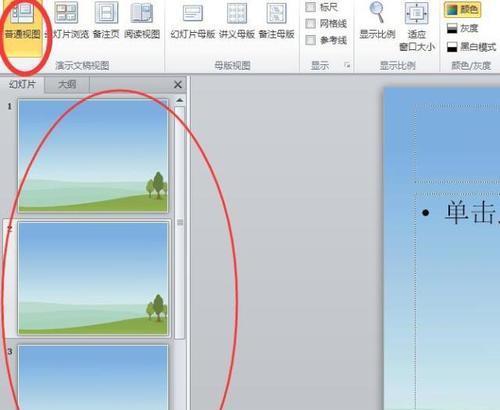The width and height of the screenshot is (500, 410).
Task: Open Notes Master (备注母版)
Action: click(x=277, y=21)
